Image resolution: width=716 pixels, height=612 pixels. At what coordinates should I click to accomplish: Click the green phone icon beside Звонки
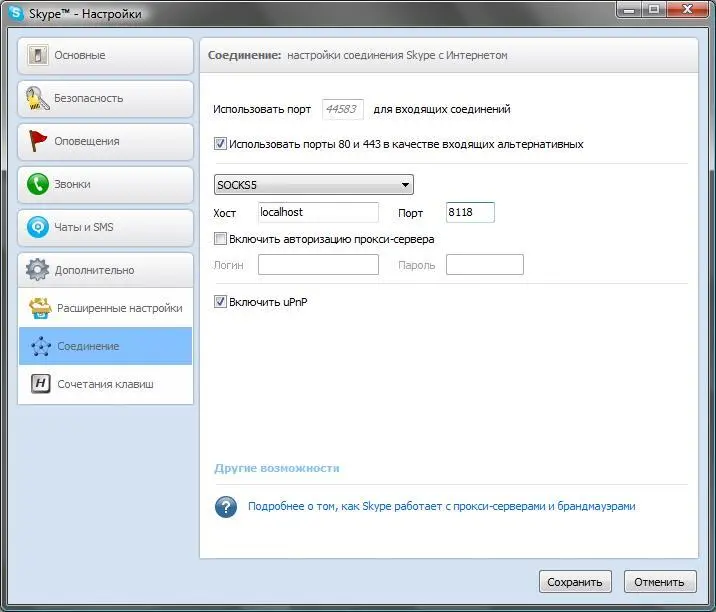click(39, 185)
